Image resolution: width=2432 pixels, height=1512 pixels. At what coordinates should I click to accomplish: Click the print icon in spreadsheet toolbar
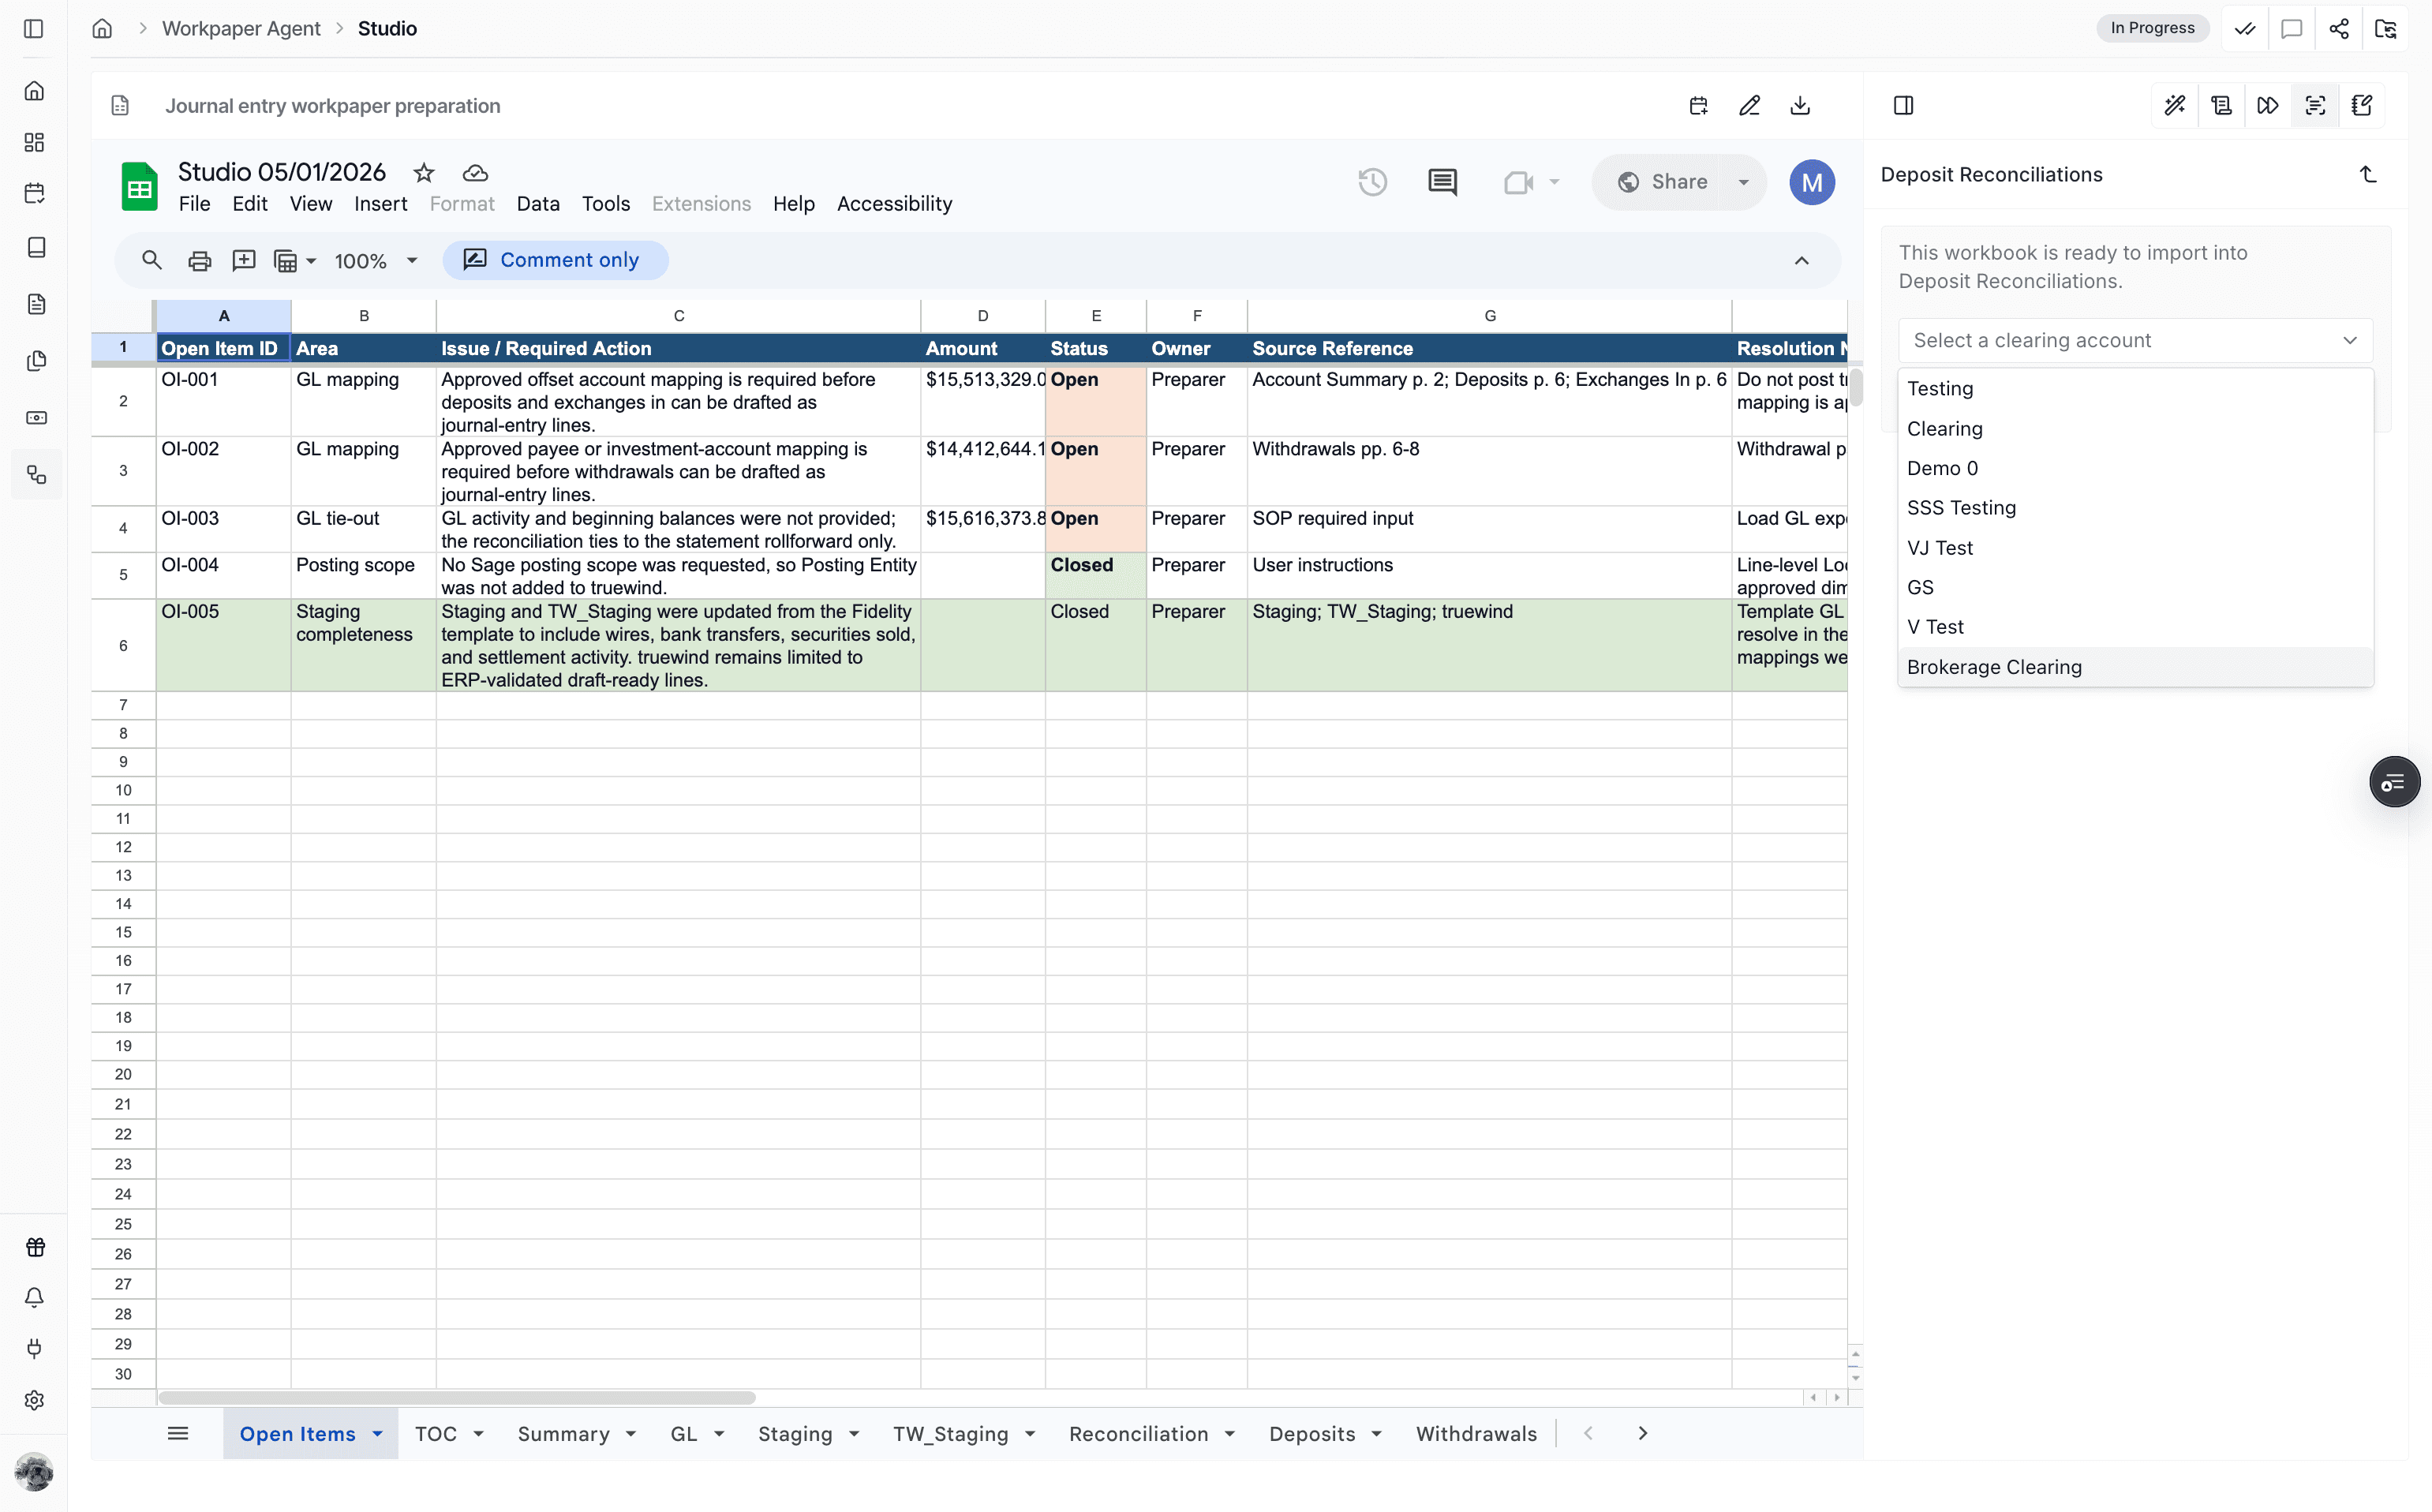pyautogui.click(x=199, y=261)
